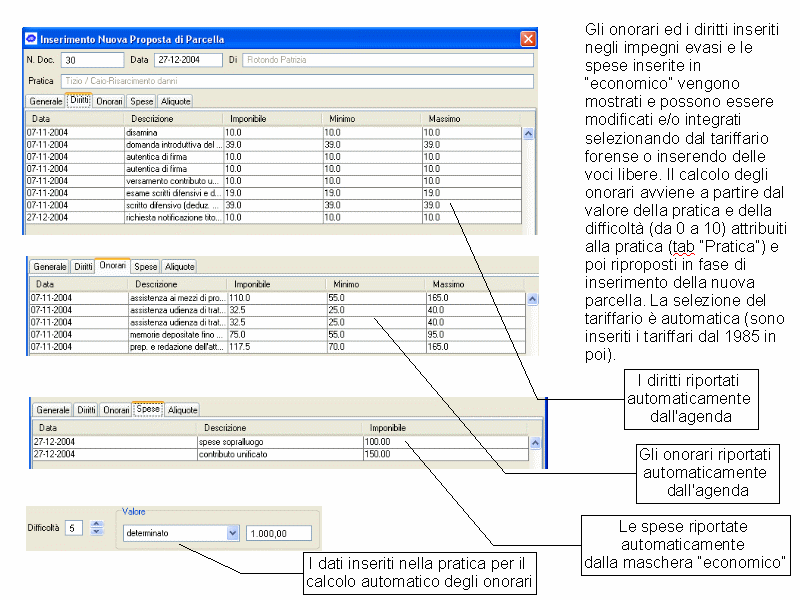Select the 'memorie depositate fino' row

click(278, 335)
